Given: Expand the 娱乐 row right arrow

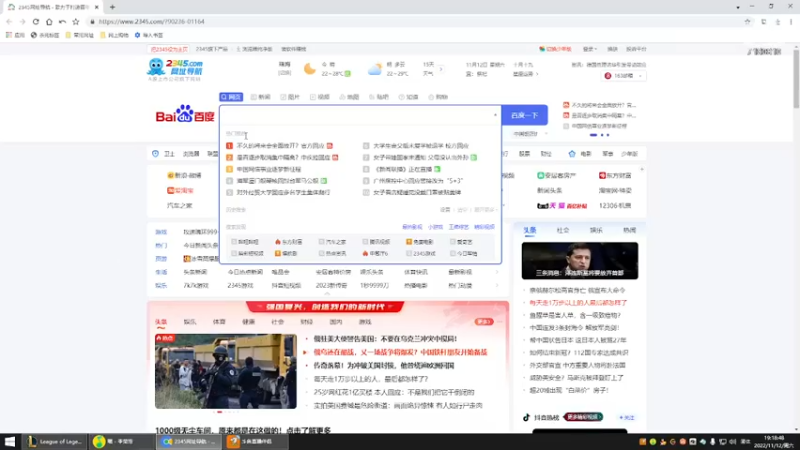Looking at the screenshot, I should (496, 286).
